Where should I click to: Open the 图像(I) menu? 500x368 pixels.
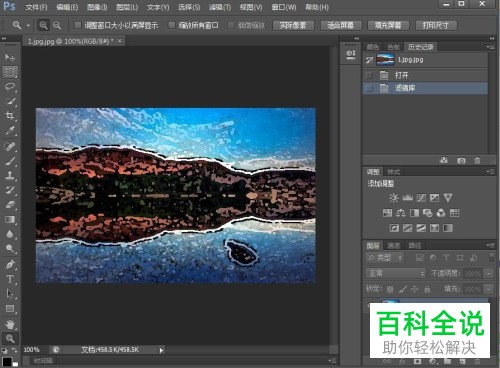point(97,7)
